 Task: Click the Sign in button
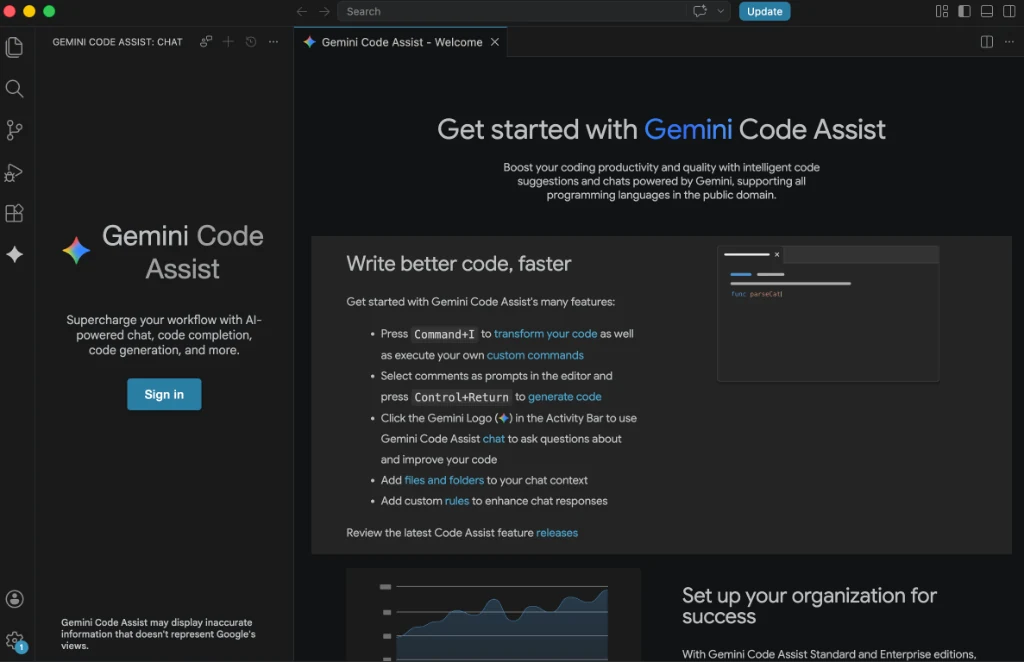pos(164,394)
